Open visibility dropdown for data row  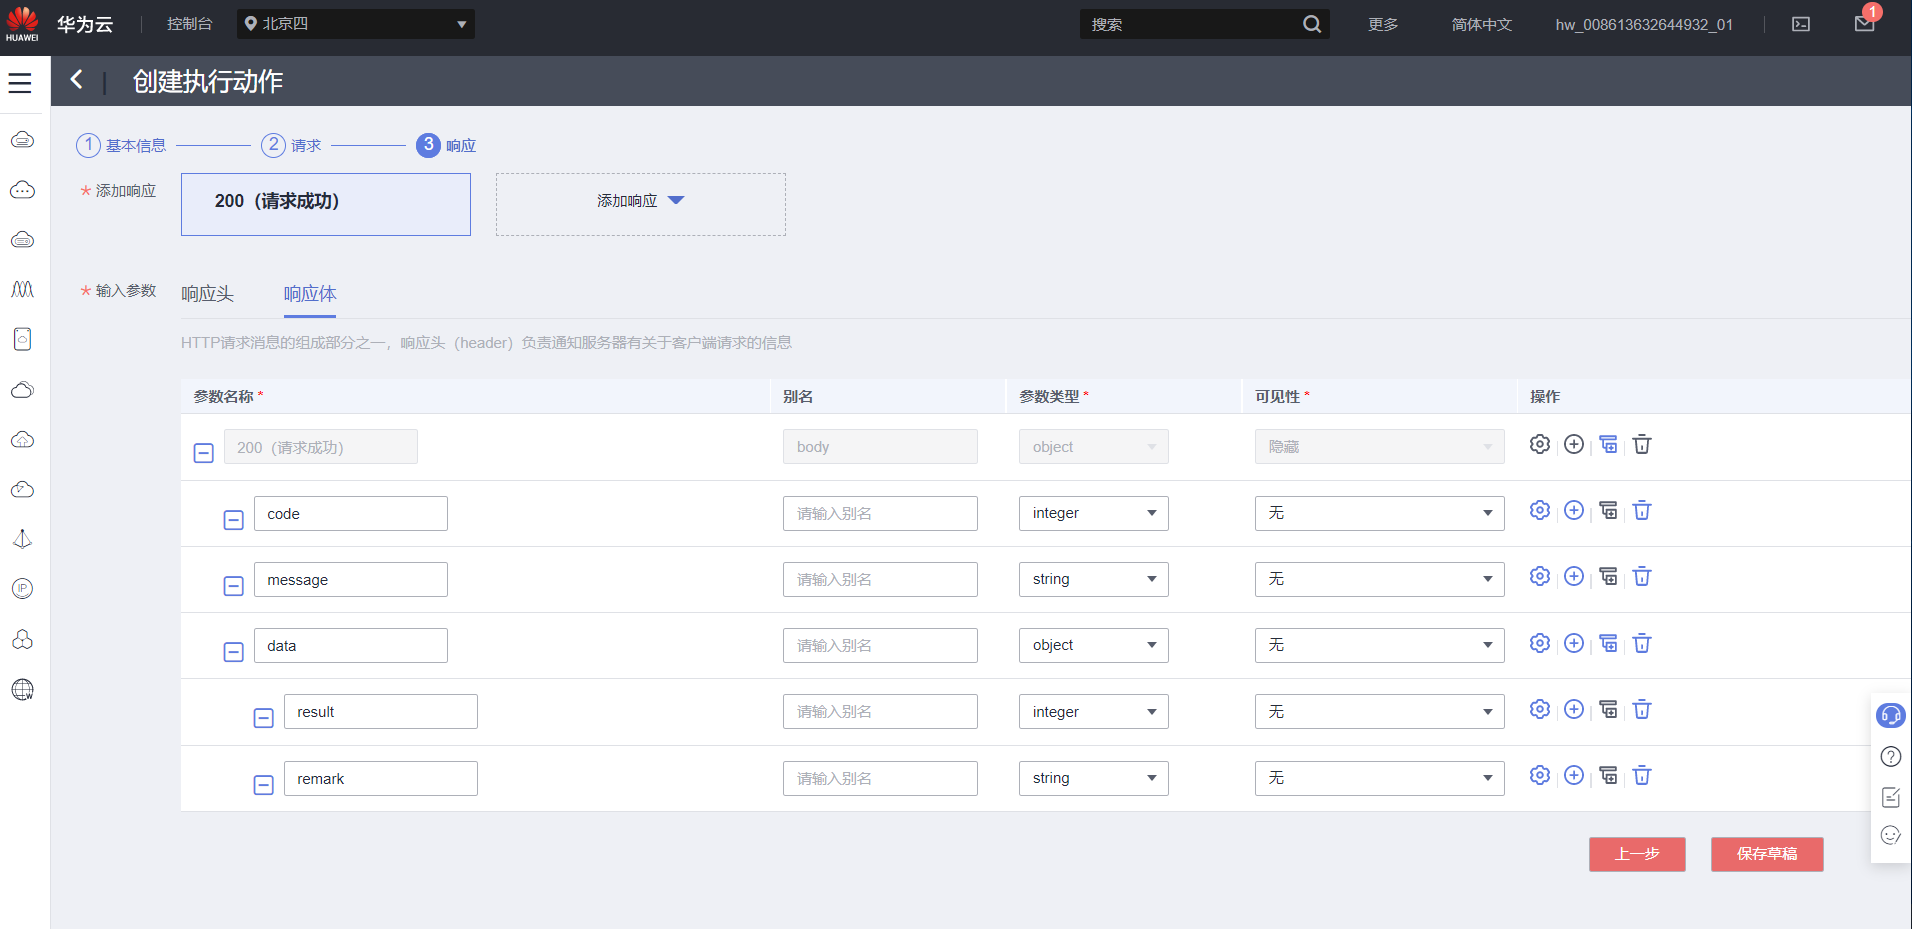pos(1379,645)
